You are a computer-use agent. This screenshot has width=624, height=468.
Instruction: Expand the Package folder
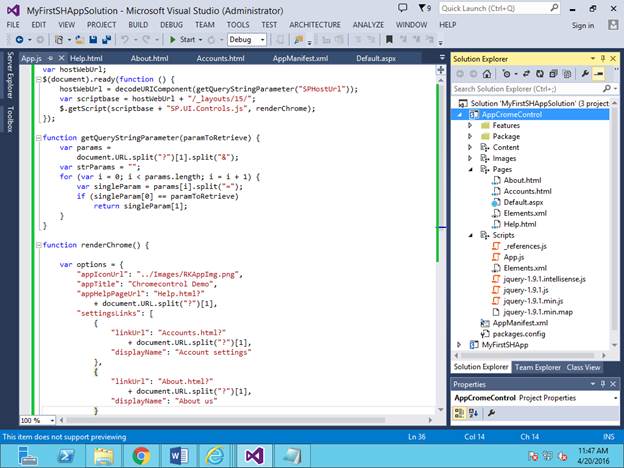tap(470, 136)
